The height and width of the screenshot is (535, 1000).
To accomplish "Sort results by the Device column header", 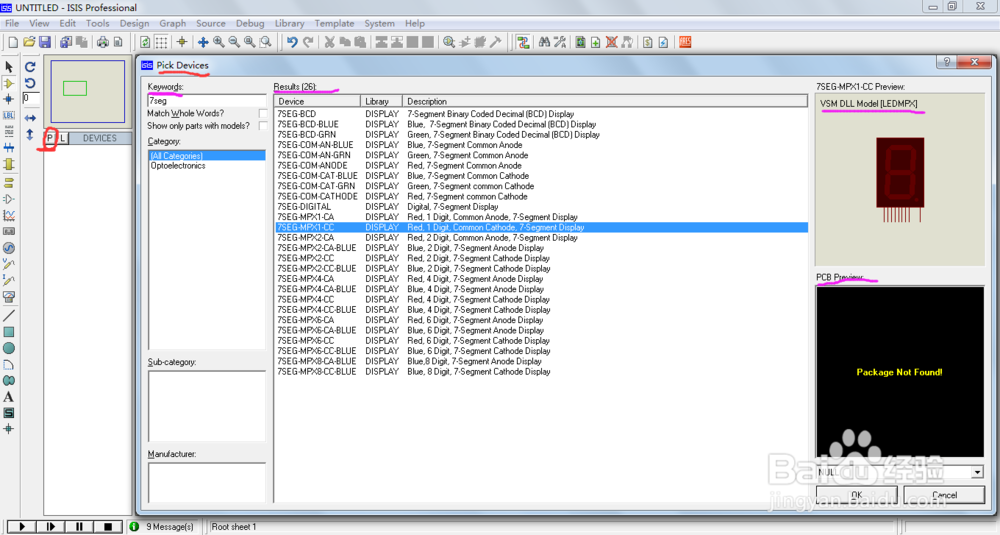I will point(318,101).
